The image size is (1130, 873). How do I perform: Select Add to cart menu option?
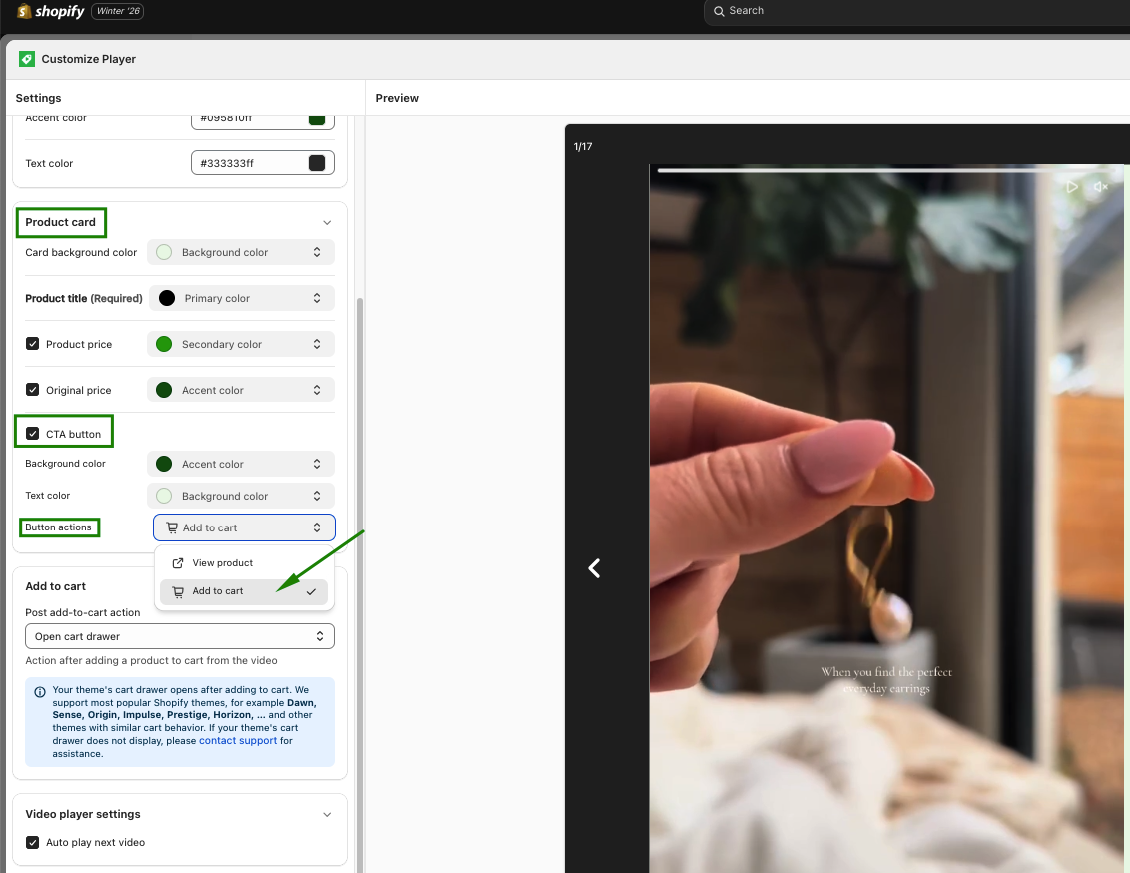tap(244, 591)
